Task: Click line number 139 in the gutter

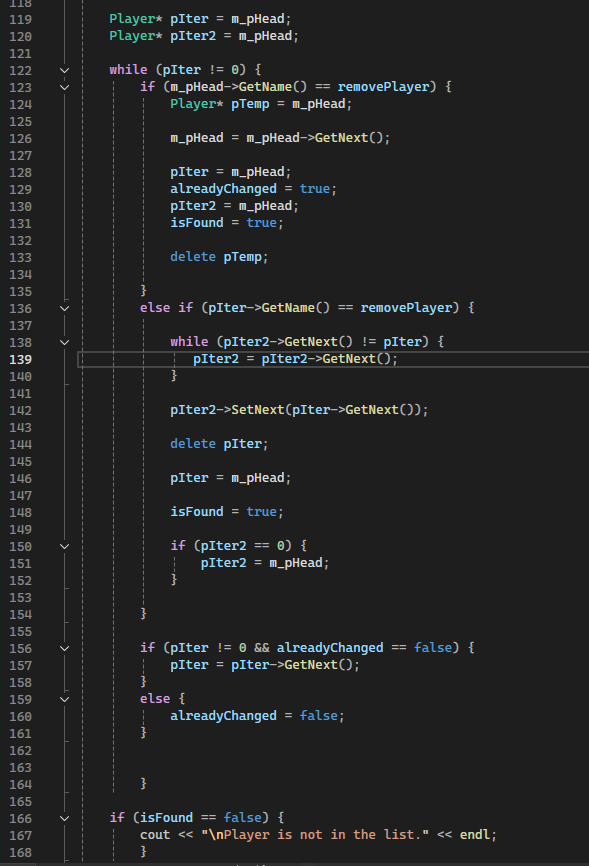Action: pyautogui.click(x=20, y=360)
